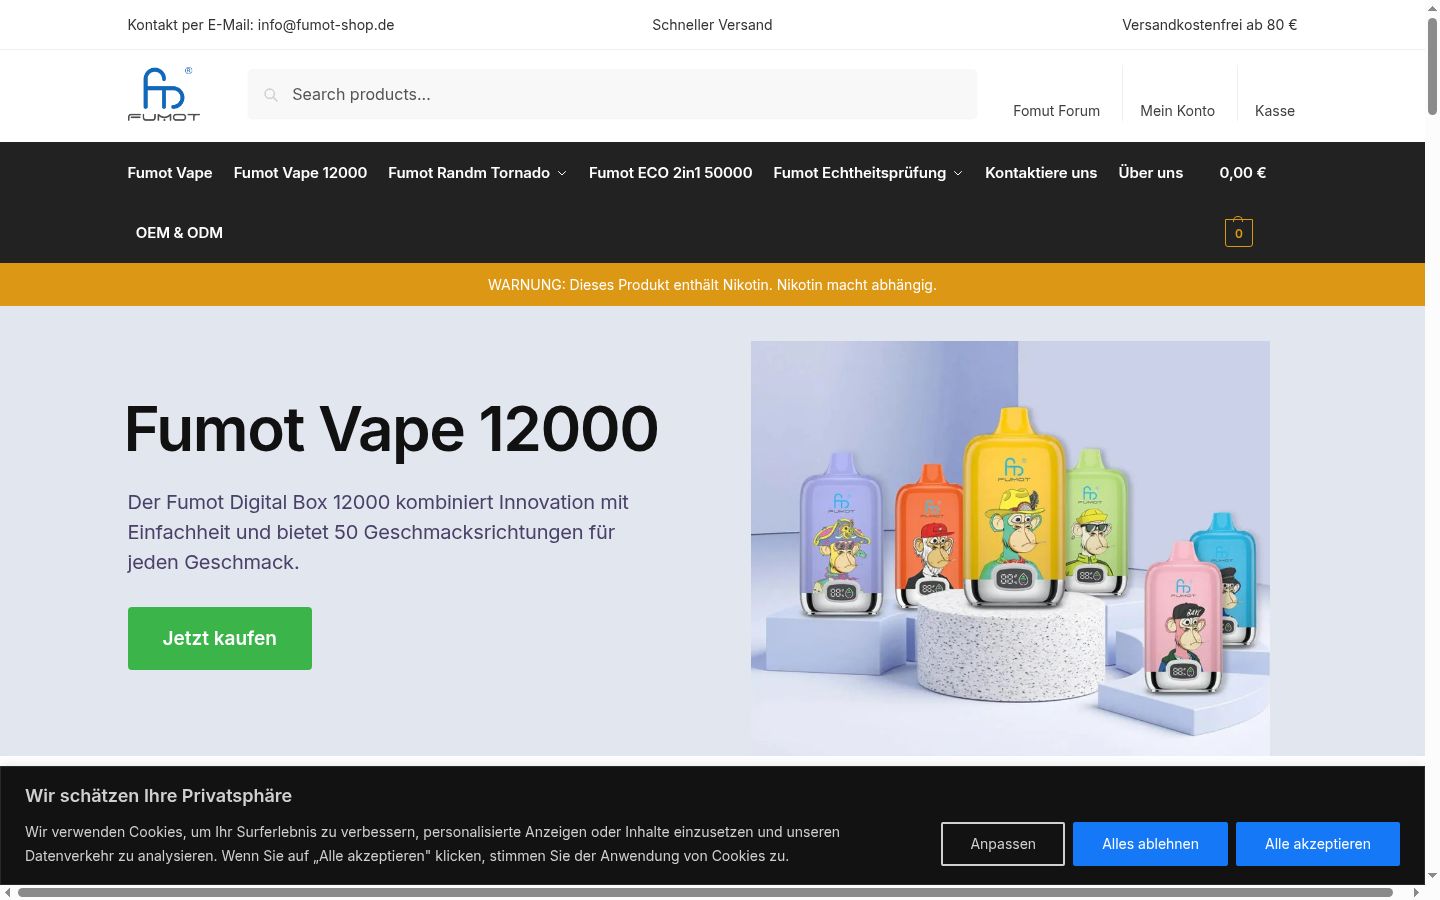Reject cookies with Alles ablehnen
Image resolution: width=1440 pixels, height=900 pixels.
click(1150, 844)
